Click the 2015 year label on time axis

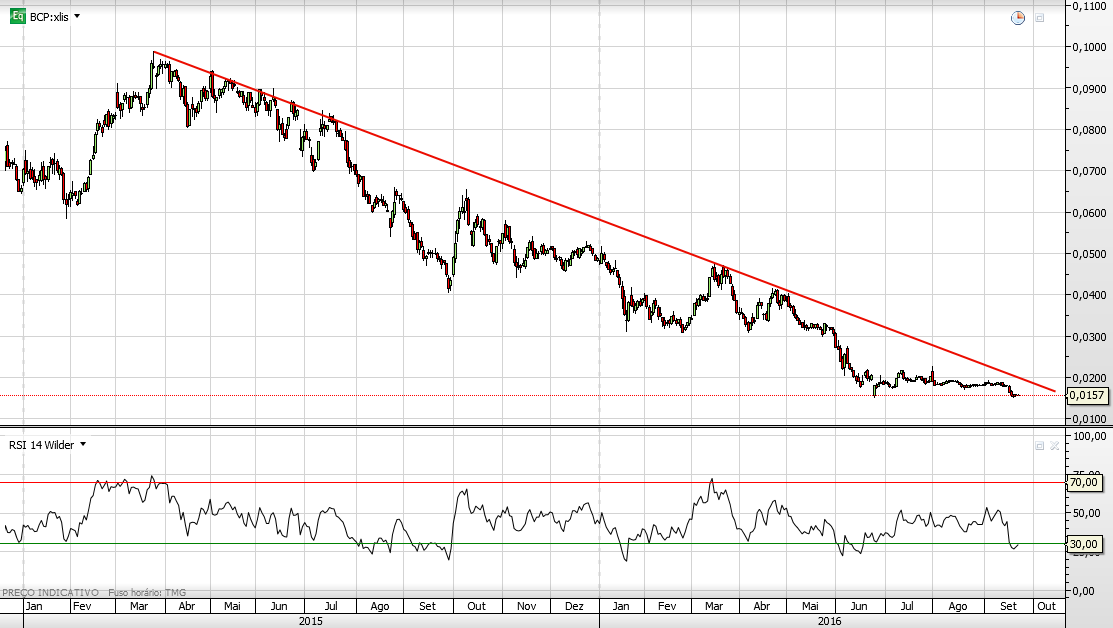(311, 621)
